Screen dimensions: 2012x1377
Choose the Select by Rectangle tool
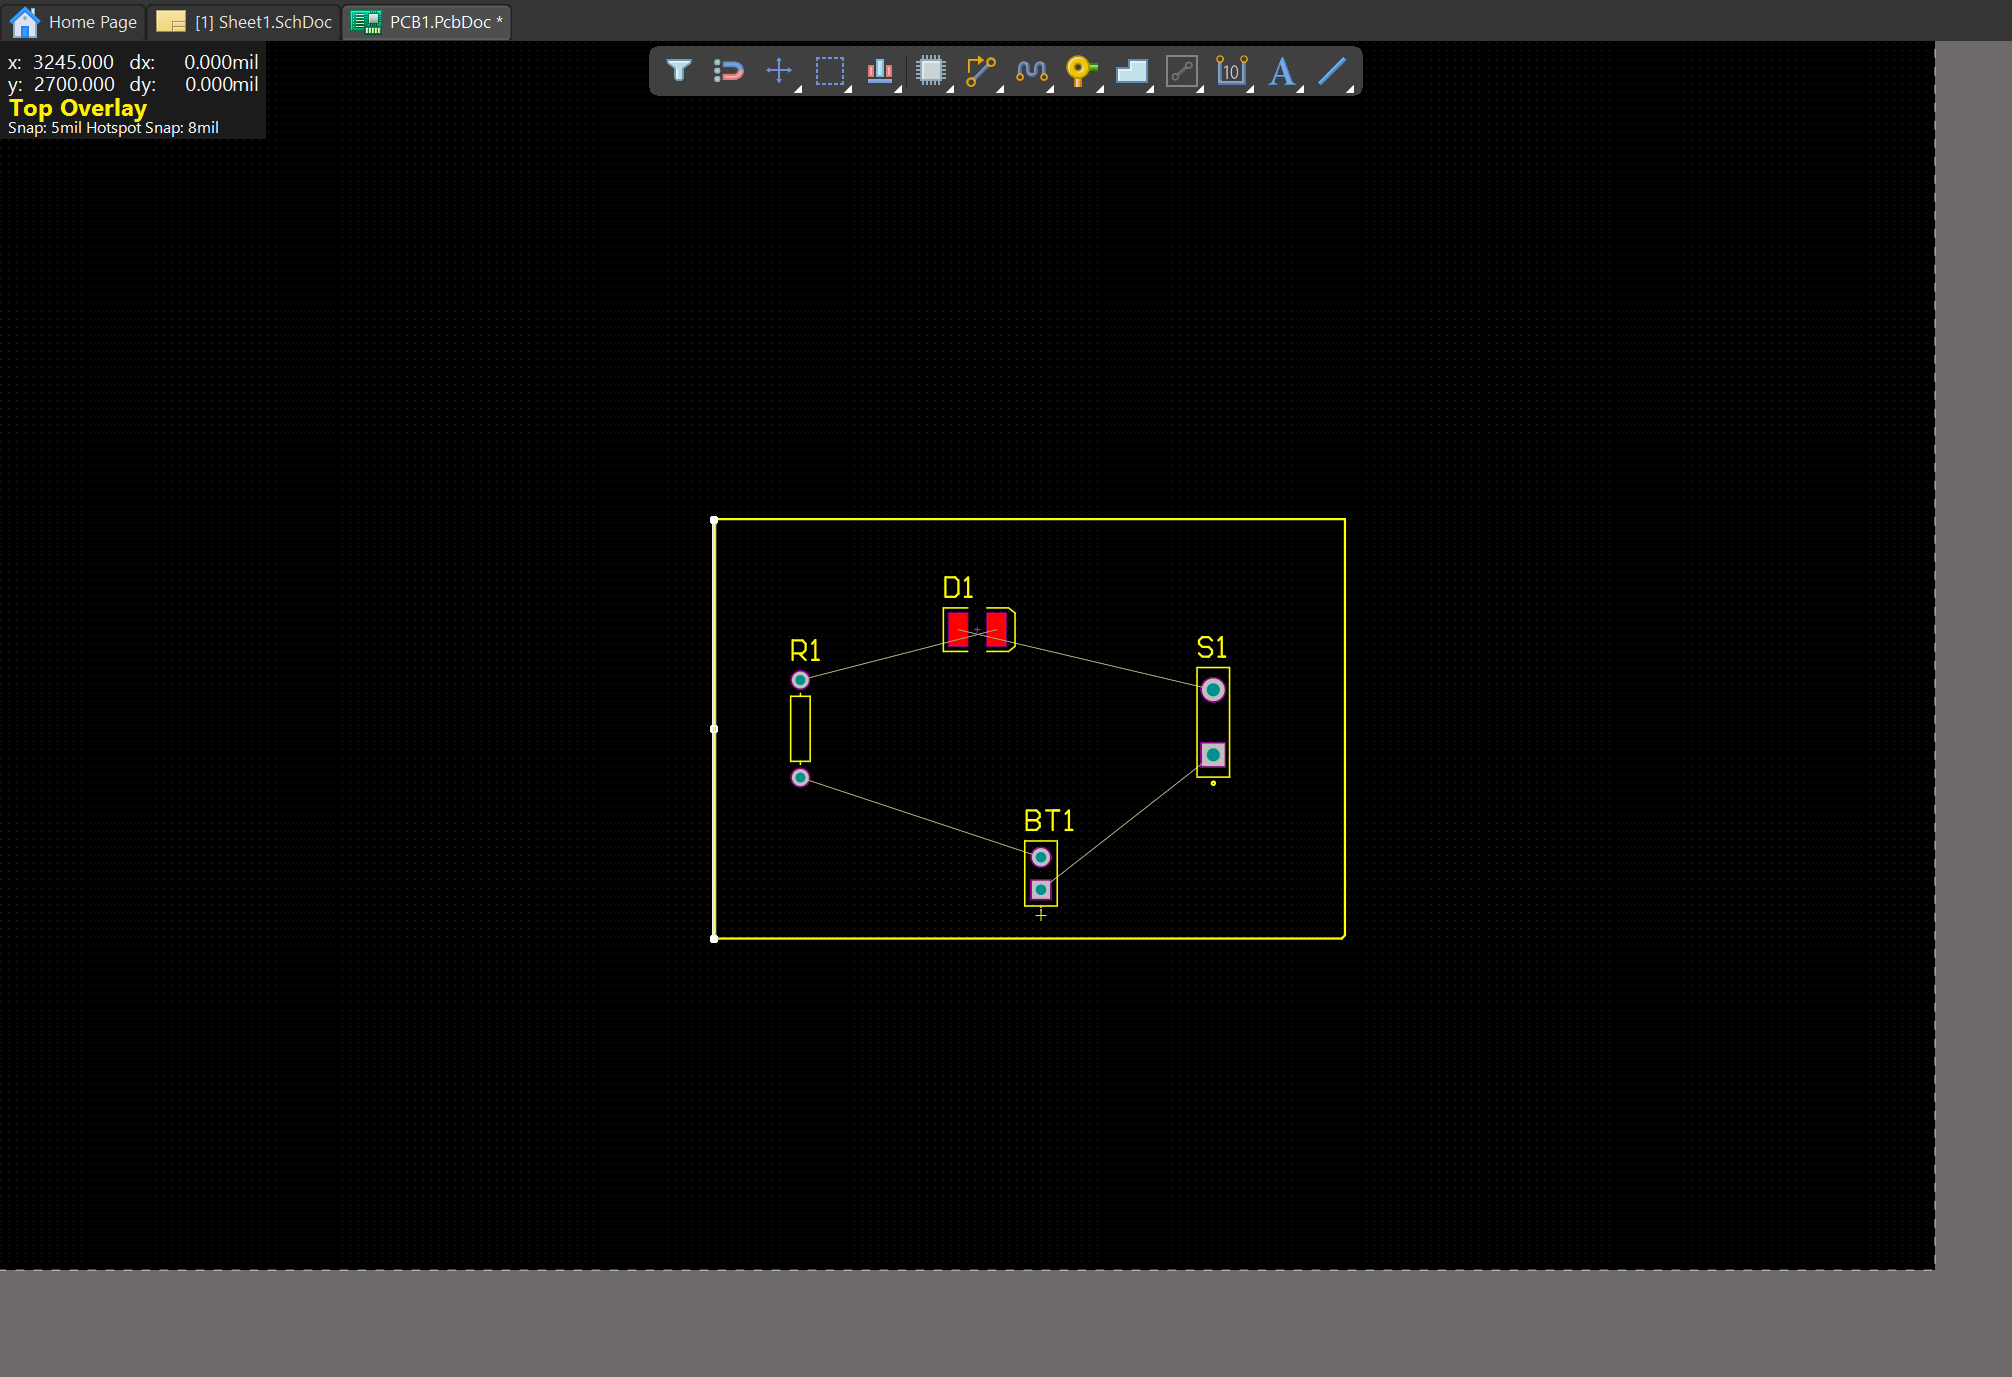tap(829, 71)
